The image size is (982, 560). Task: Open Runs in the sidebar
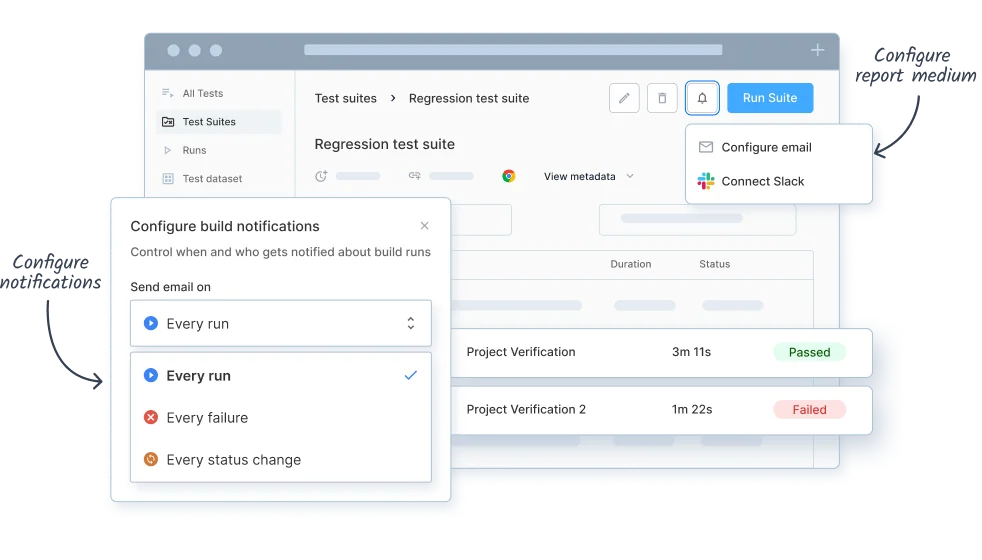tap(194, 150)
